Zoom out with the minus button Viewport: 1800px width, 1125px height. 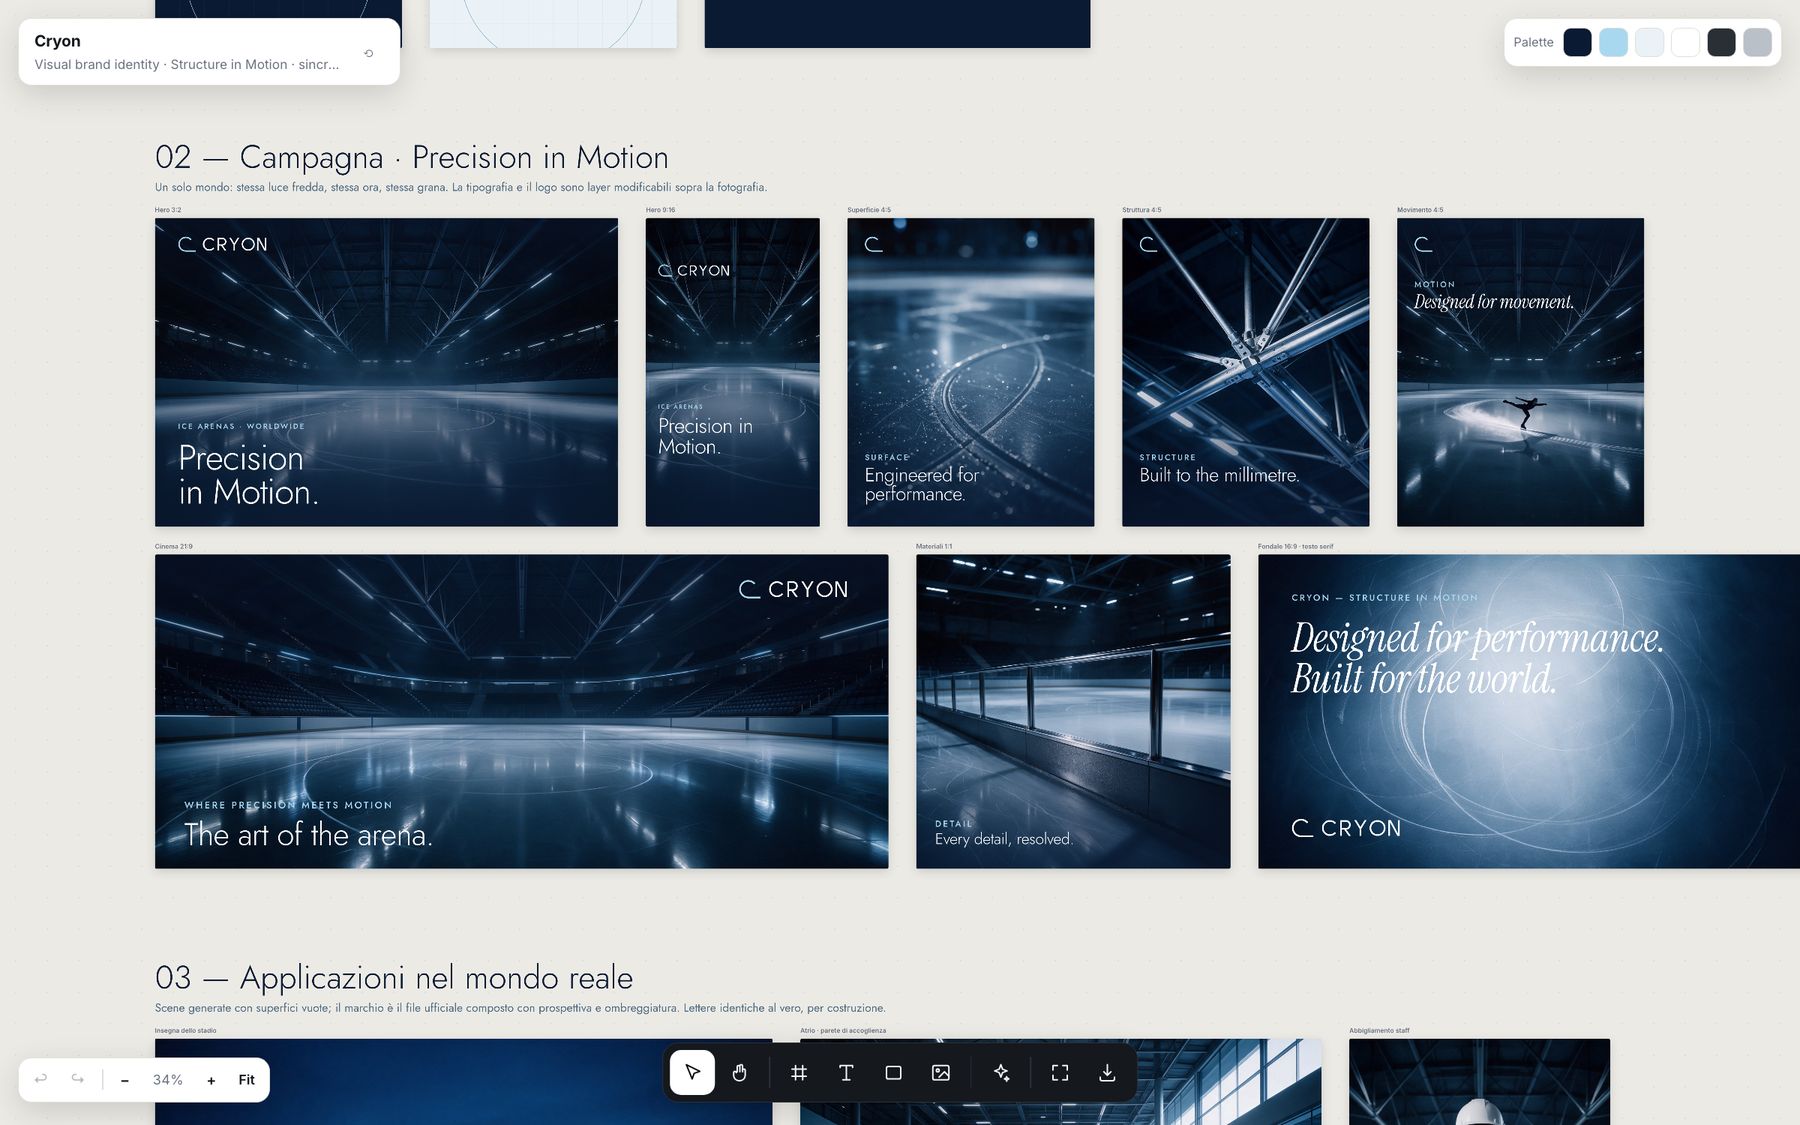pyautogui.click(x=125, y=1080)
